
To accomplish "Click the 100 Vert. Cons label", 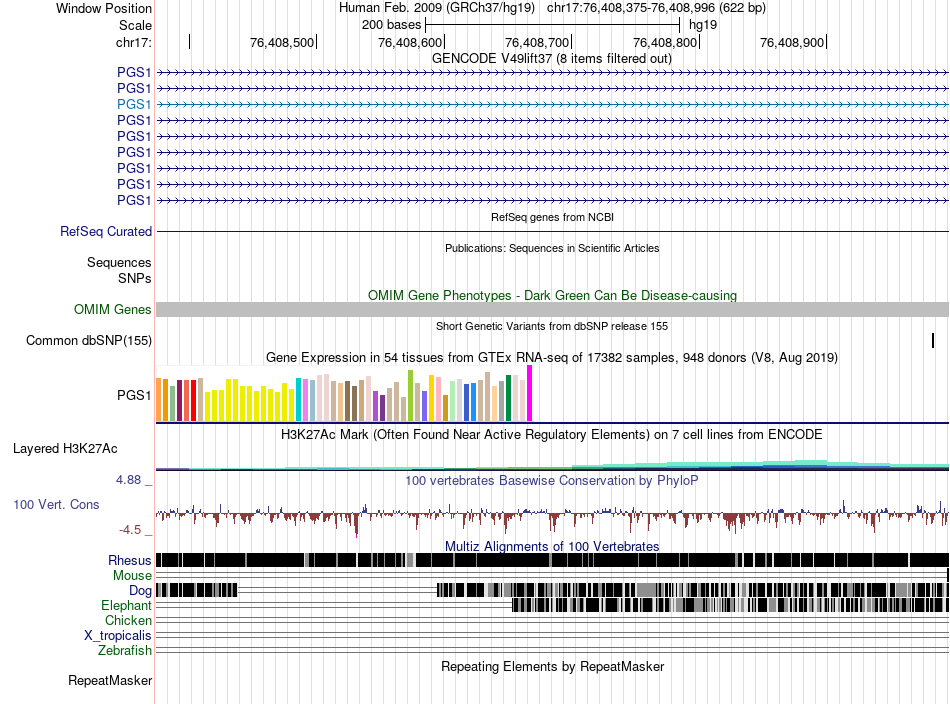I will click(56, 505).
